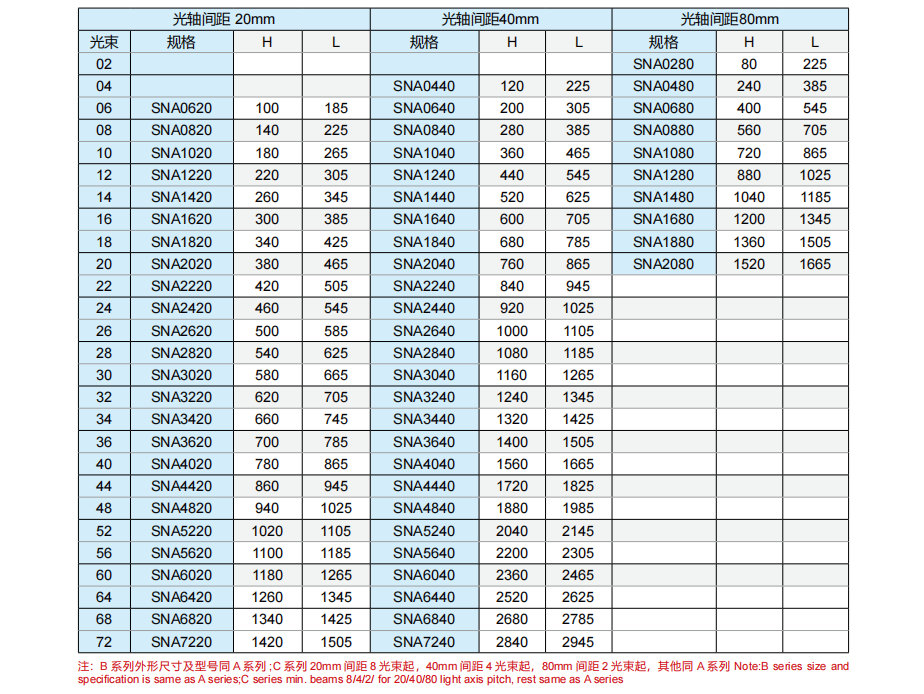Image resolution: width=924 pixels, height=694 pixels.
Task: Select the SNA0440 model cell
Action: (x=423, y=86)
